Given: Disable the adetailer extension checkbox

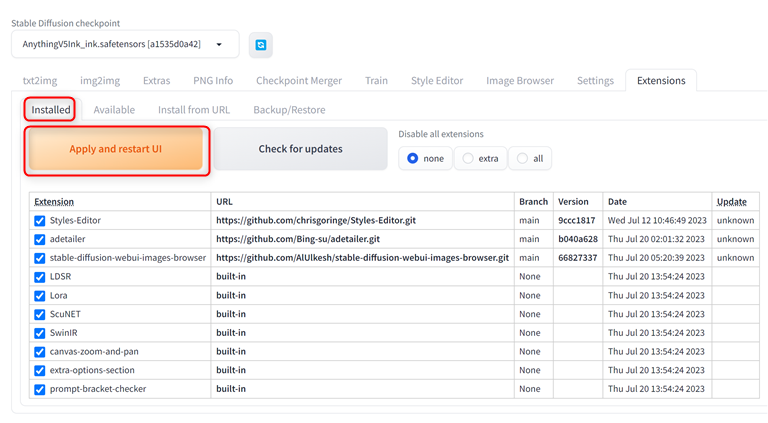Looking at the screenshot, I should (x=40, y=239).
